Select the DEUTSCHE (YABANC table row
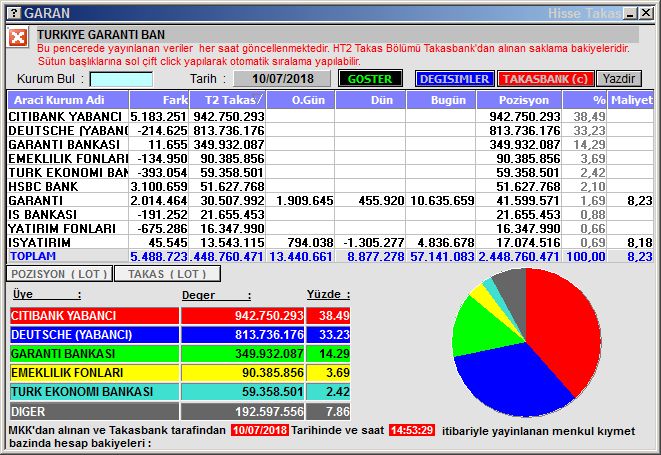The width and height of the screenshot is (661, 455). click(x=330, y=130)
